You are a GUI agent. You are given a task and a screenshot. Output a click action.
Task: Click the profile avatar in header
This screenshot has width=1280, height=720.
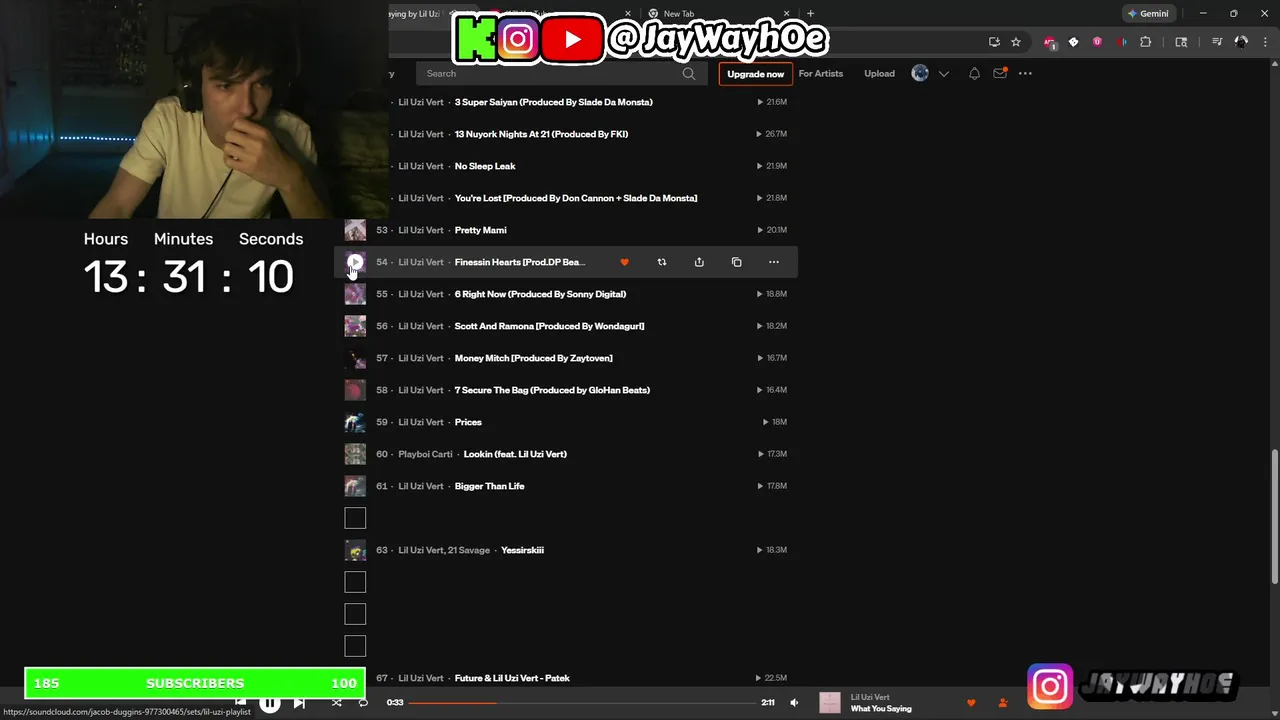coord(920,73)
